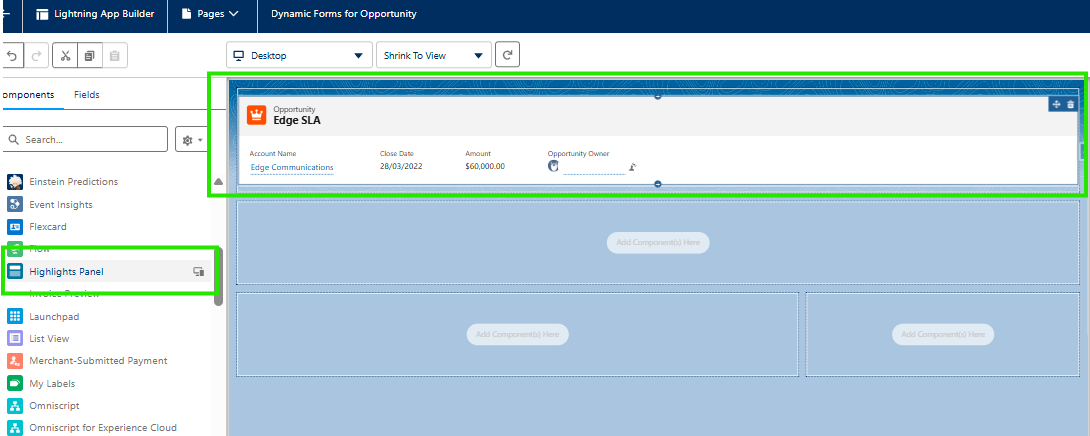Click the components Search field
This screenshot has height=436, width=1090.
(x=86, y=140)
